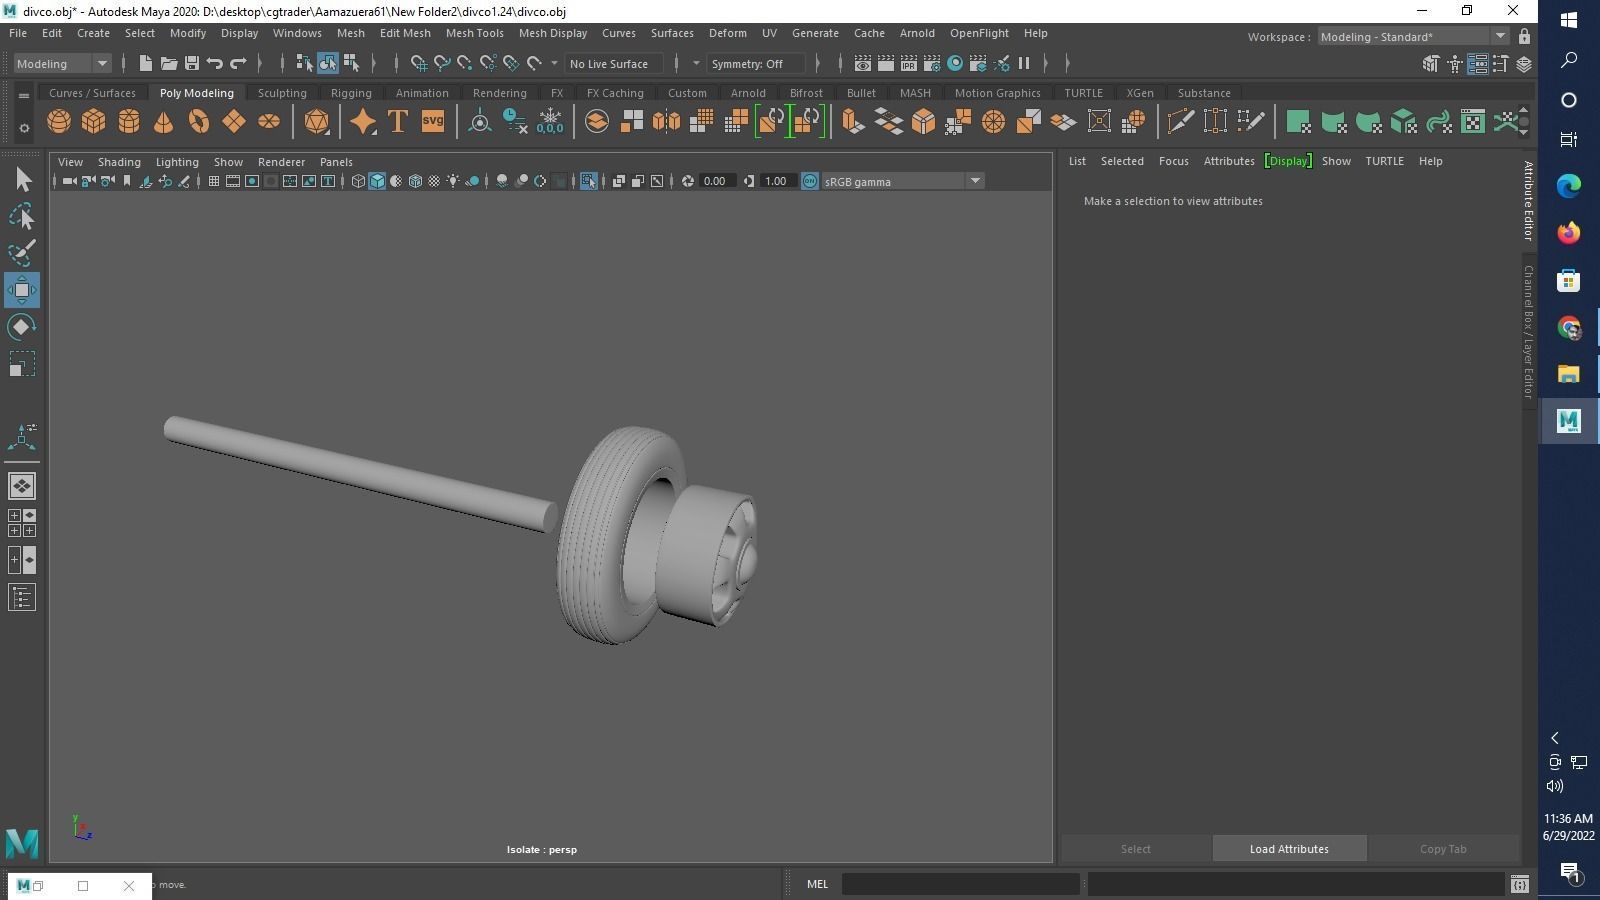Open the Symmetry: Off dropdown
Screen dimensions: 1600x900
[x=754, y=64]
